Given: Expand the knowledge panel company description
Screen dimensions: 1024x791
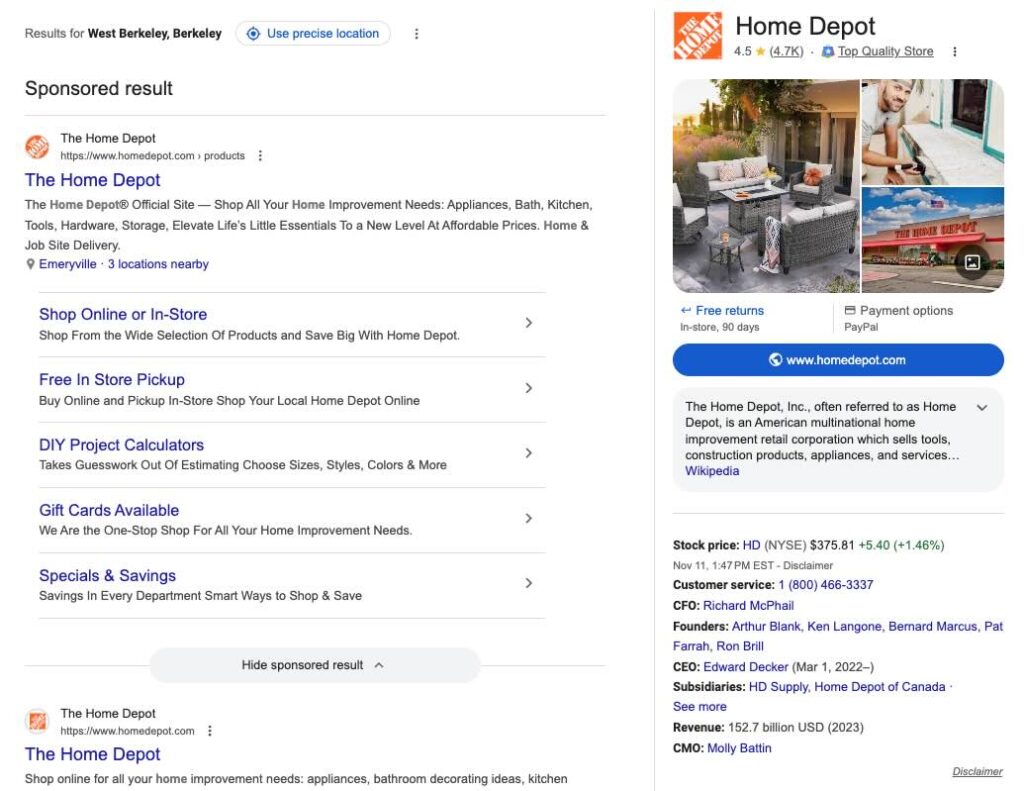Looking at the screenshot, I should (981, 407).
